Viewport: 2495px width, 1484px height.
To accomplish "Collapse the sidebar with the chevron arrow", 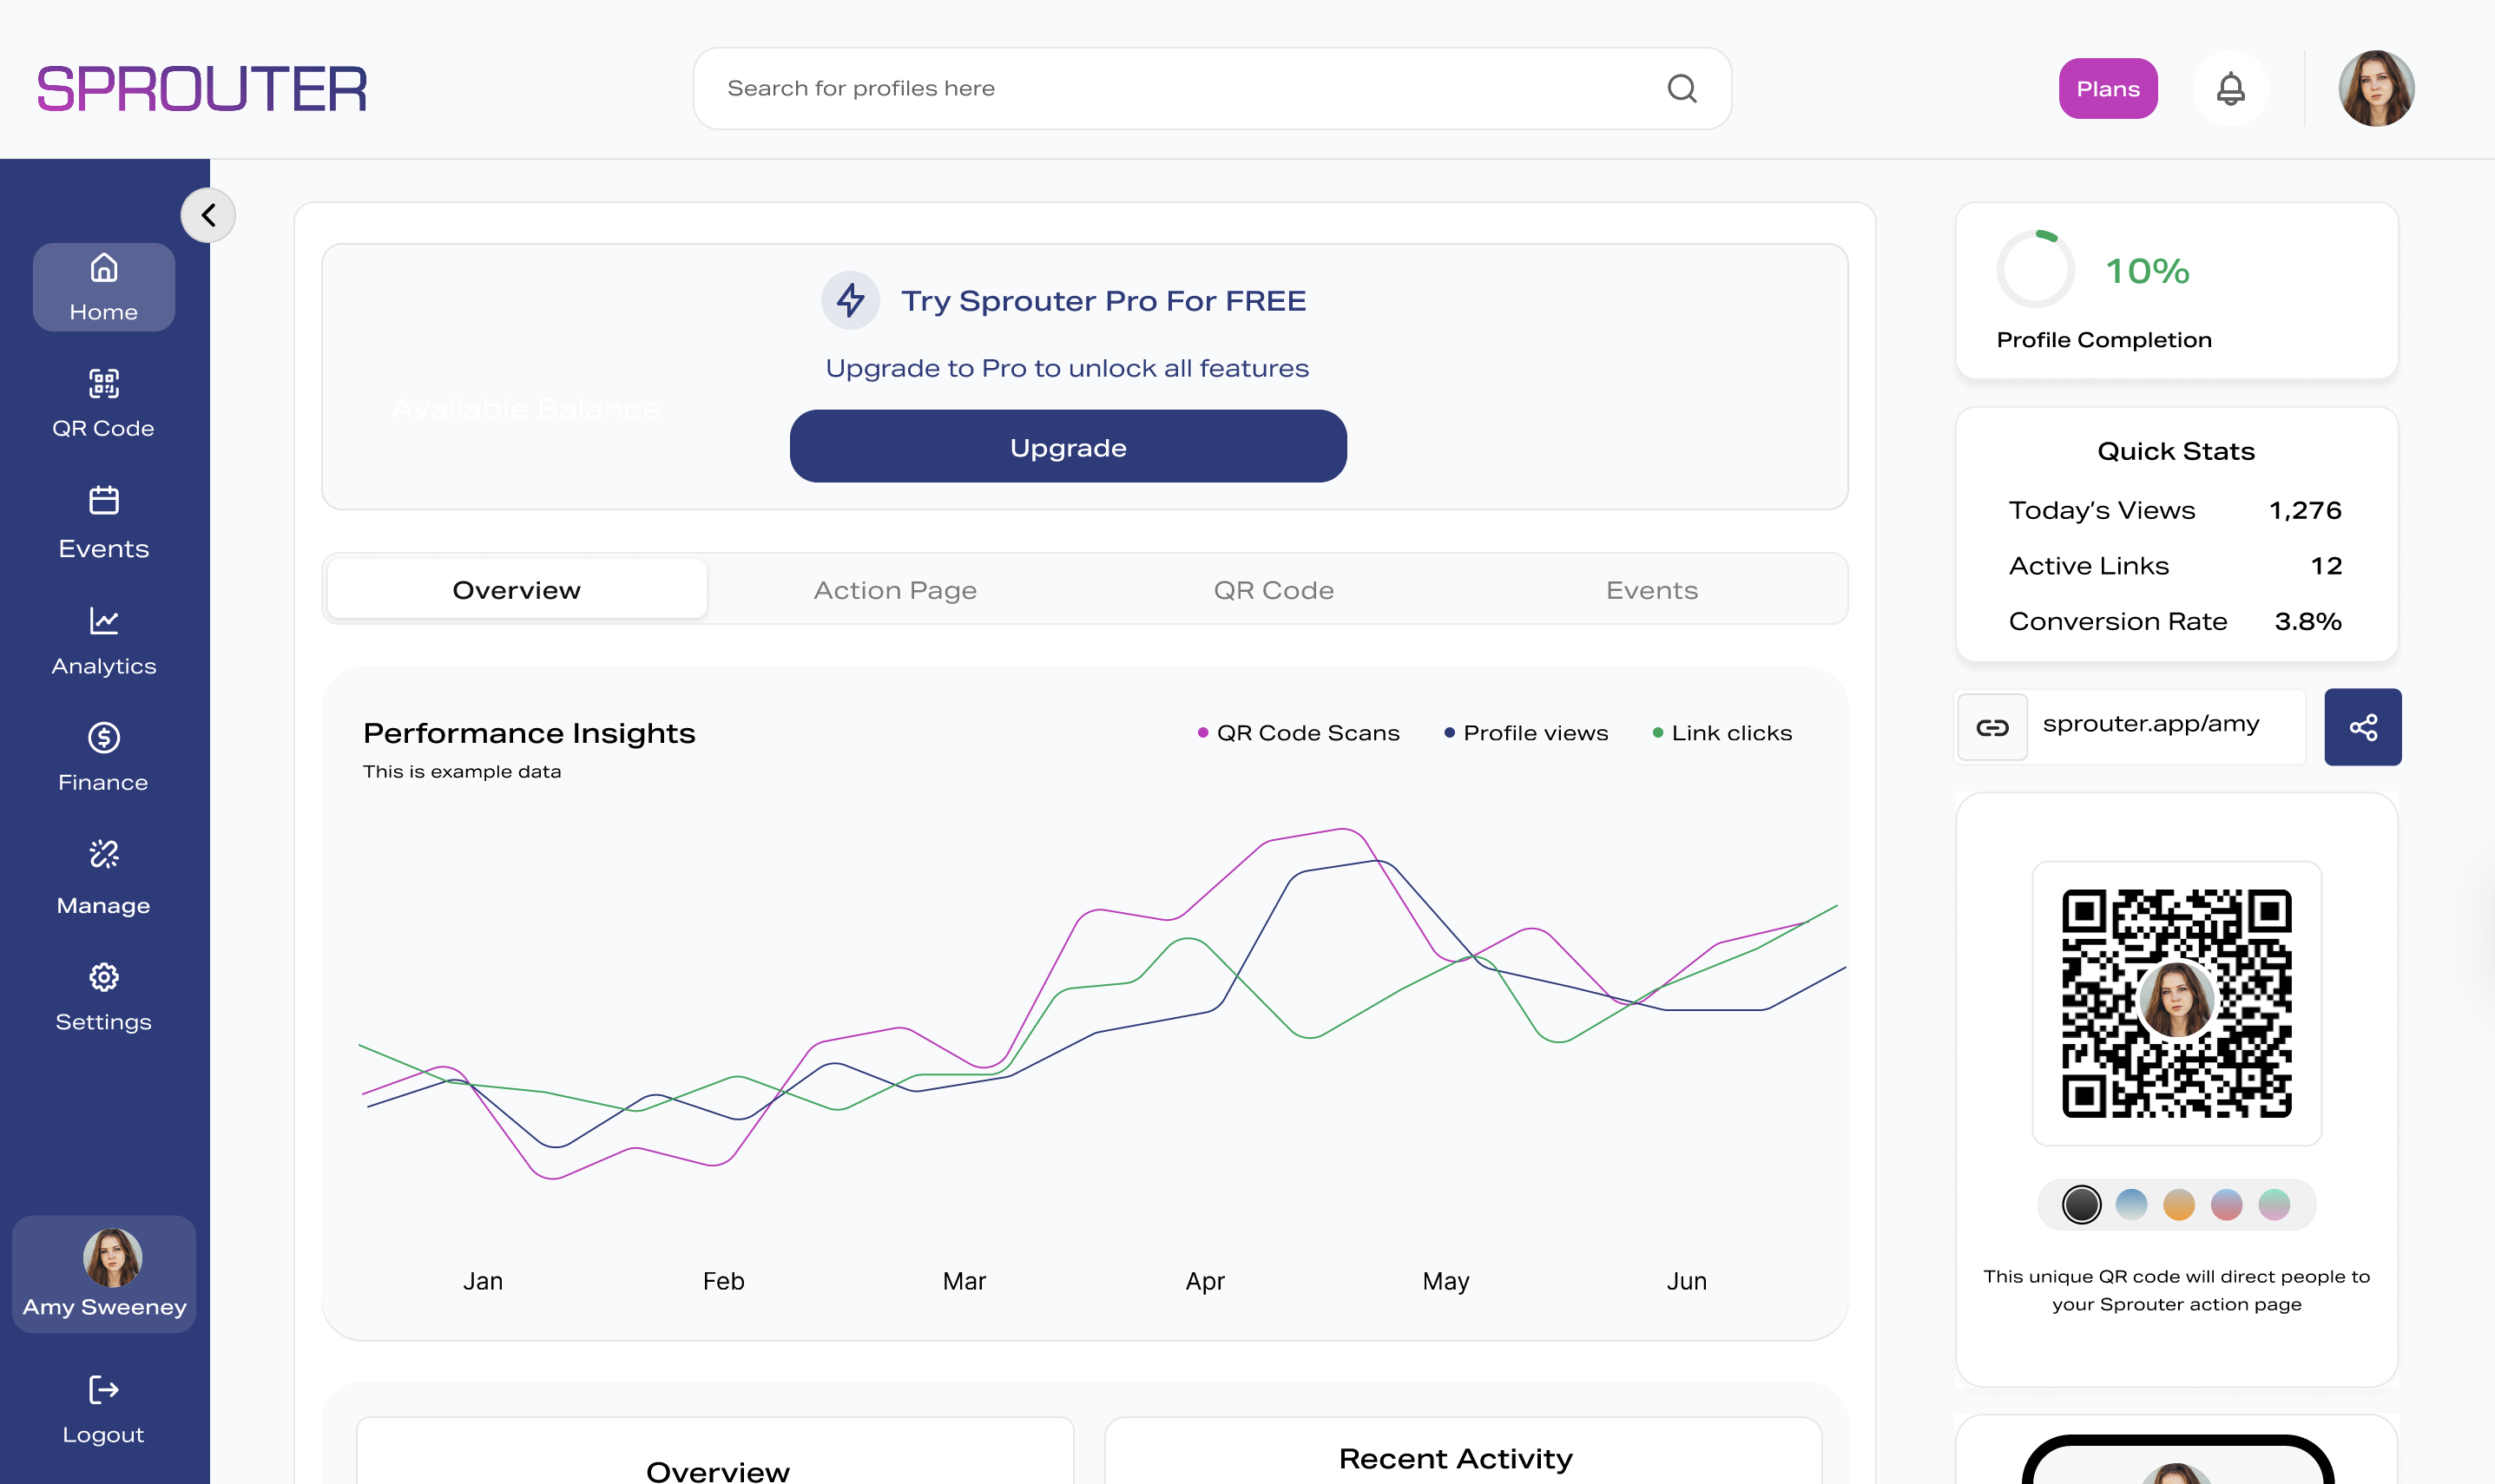I will click(x=208, y=215).
